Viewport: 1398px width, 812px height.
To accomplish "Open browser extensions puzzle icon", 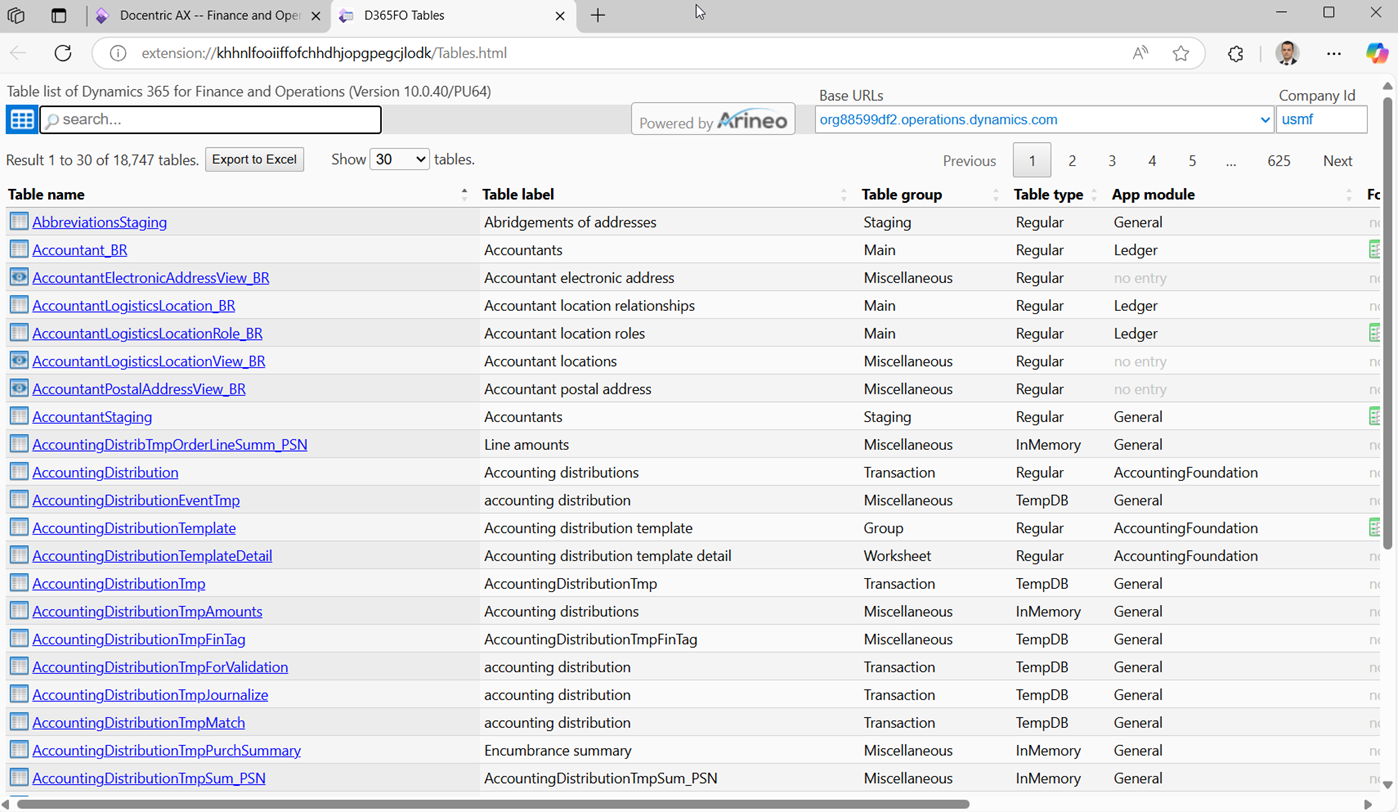I will pyautogui.click(x=1236, y=53).
